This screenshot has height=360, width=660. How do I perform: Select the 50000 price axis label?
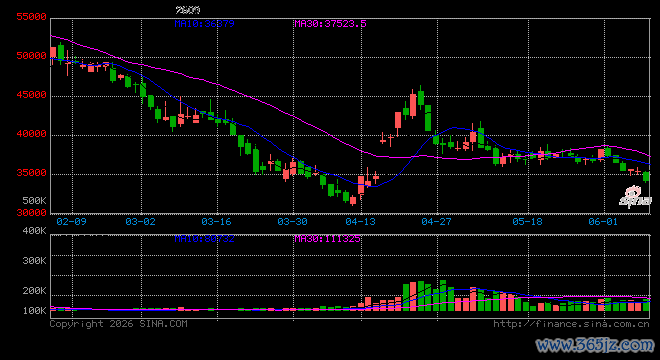[31, 56]
